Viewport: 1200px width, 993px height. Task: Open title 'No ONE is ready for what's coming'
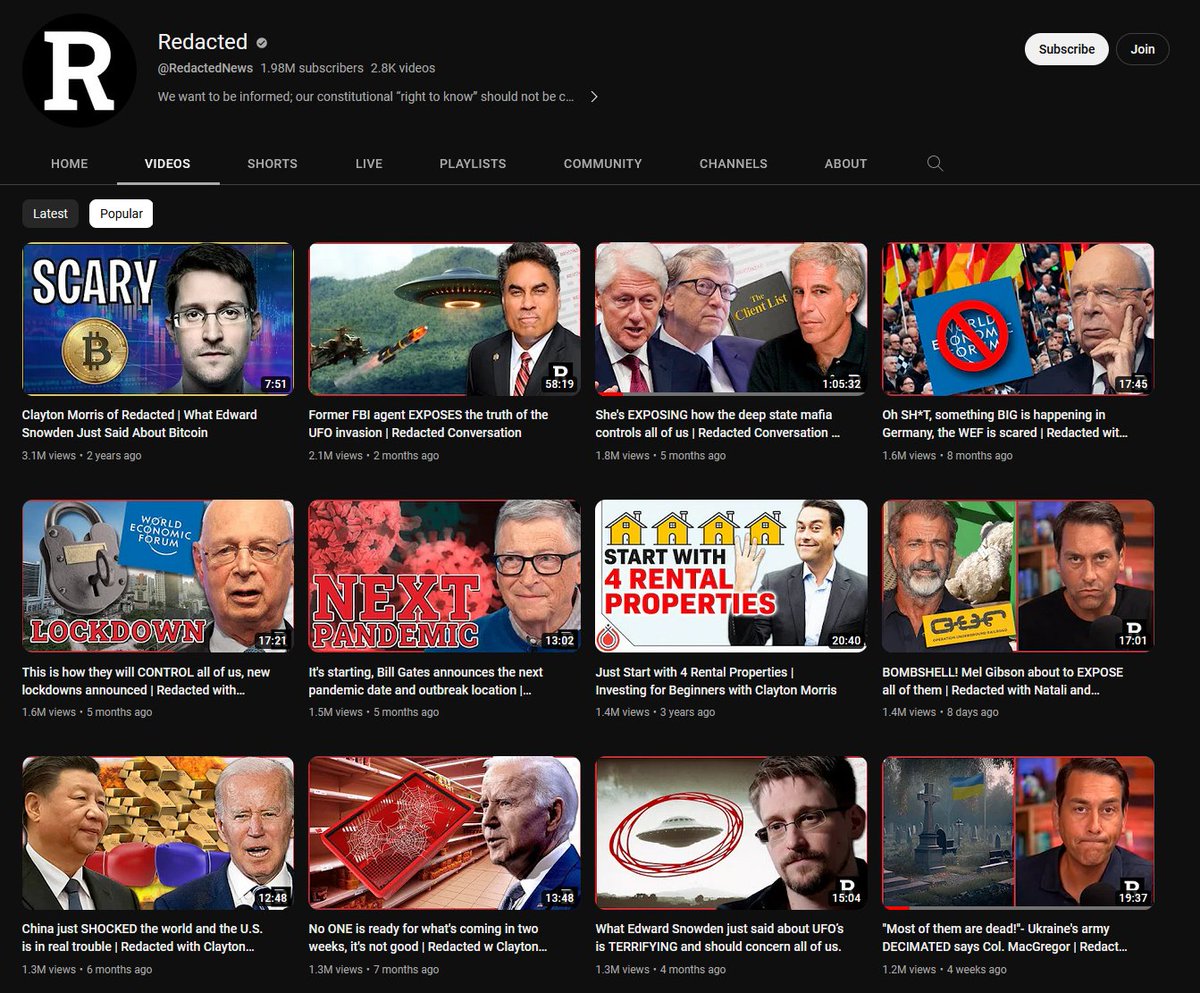[428, 938]
